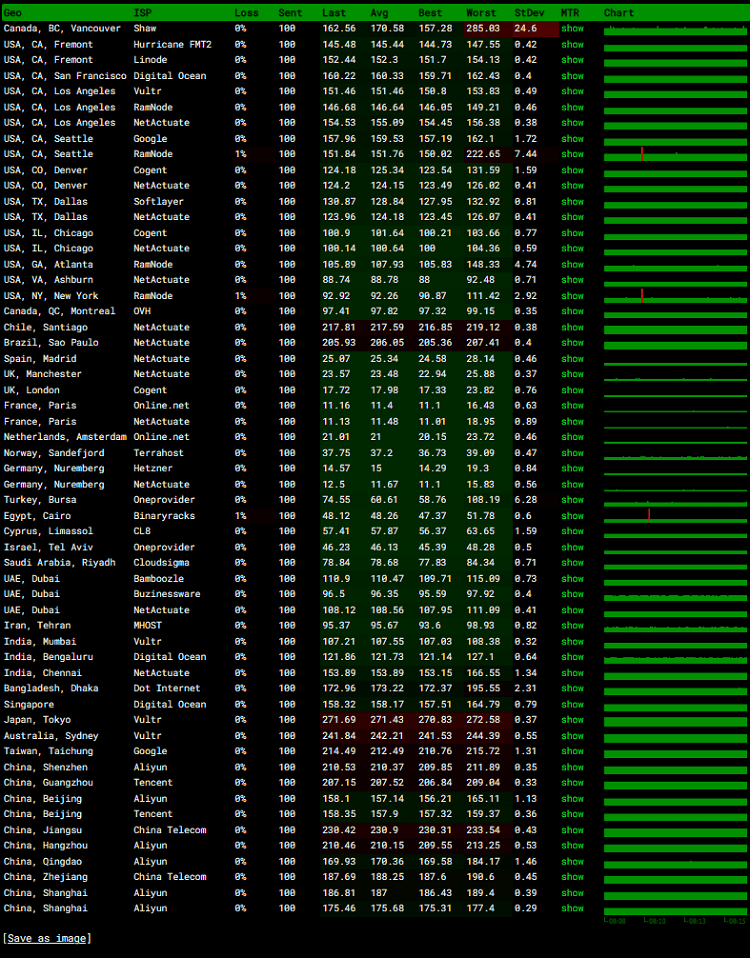Viewport: 750px width, 958px height.
Task: Select the 'Softlayer' ISP cell
Action: (158, 201)
